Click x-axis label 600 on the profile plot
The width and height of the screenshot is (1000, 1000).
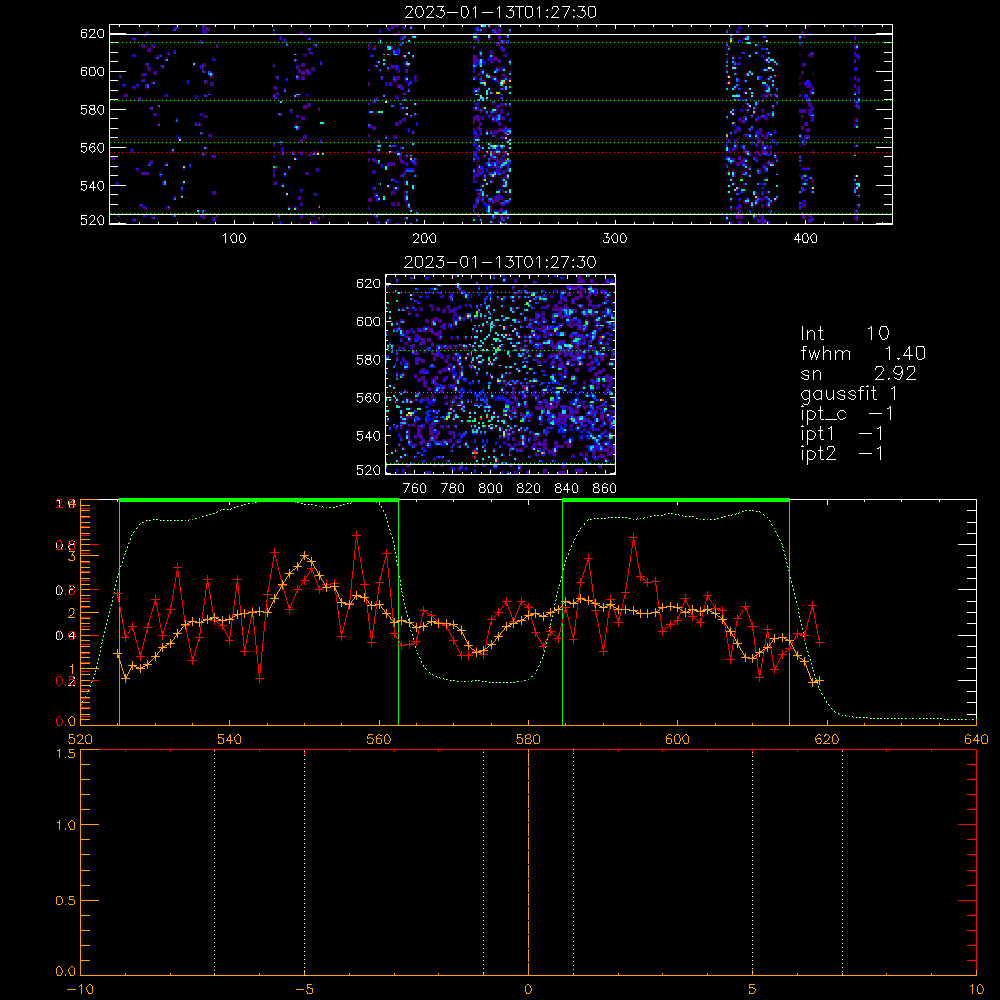[677, 740]
